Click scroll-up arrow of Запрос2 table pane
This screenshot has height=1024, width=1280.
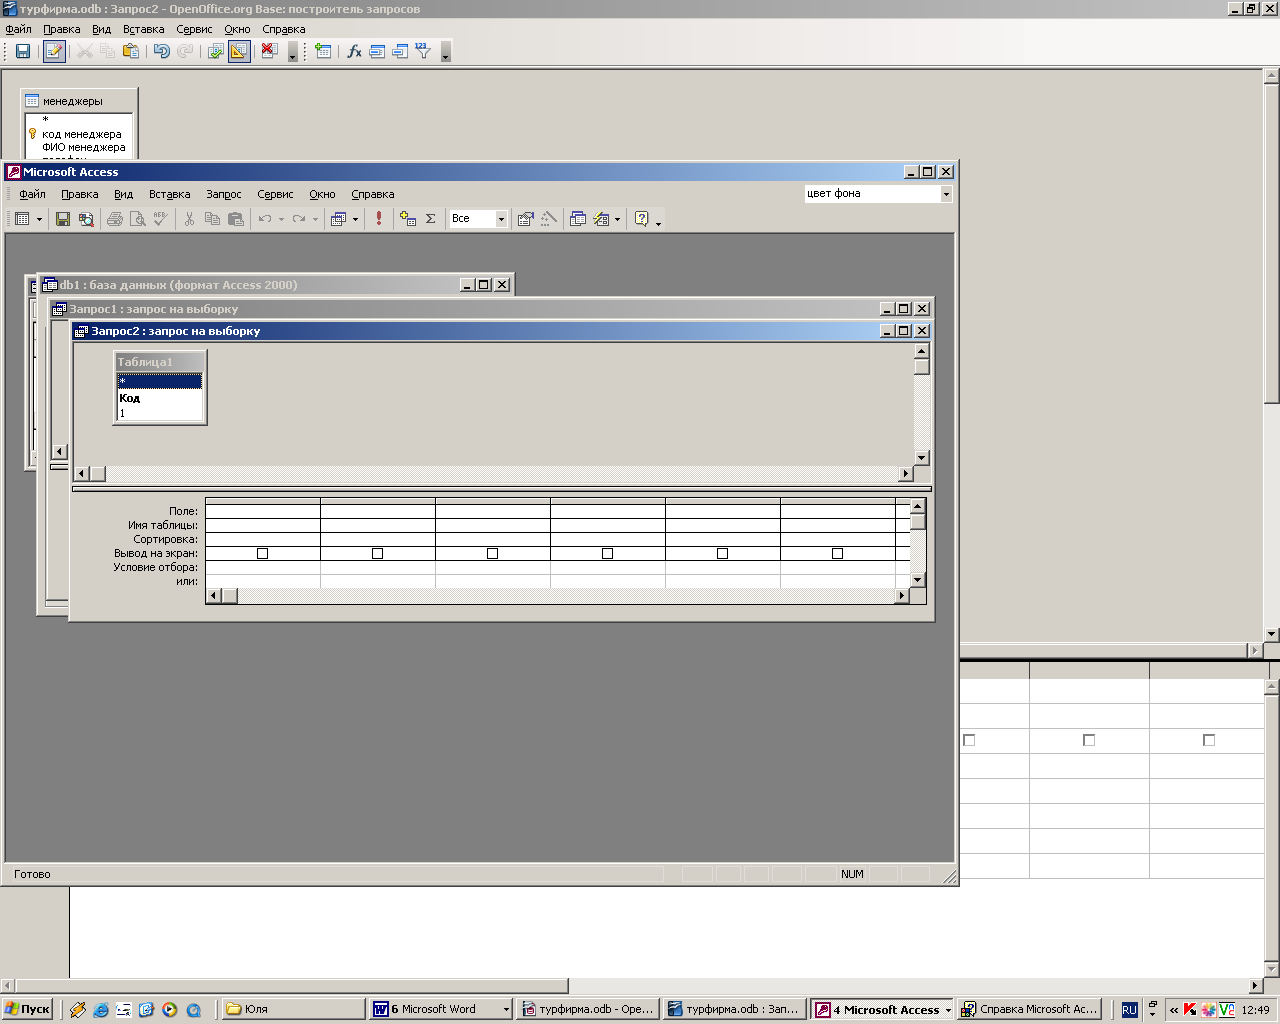point(922,351)
